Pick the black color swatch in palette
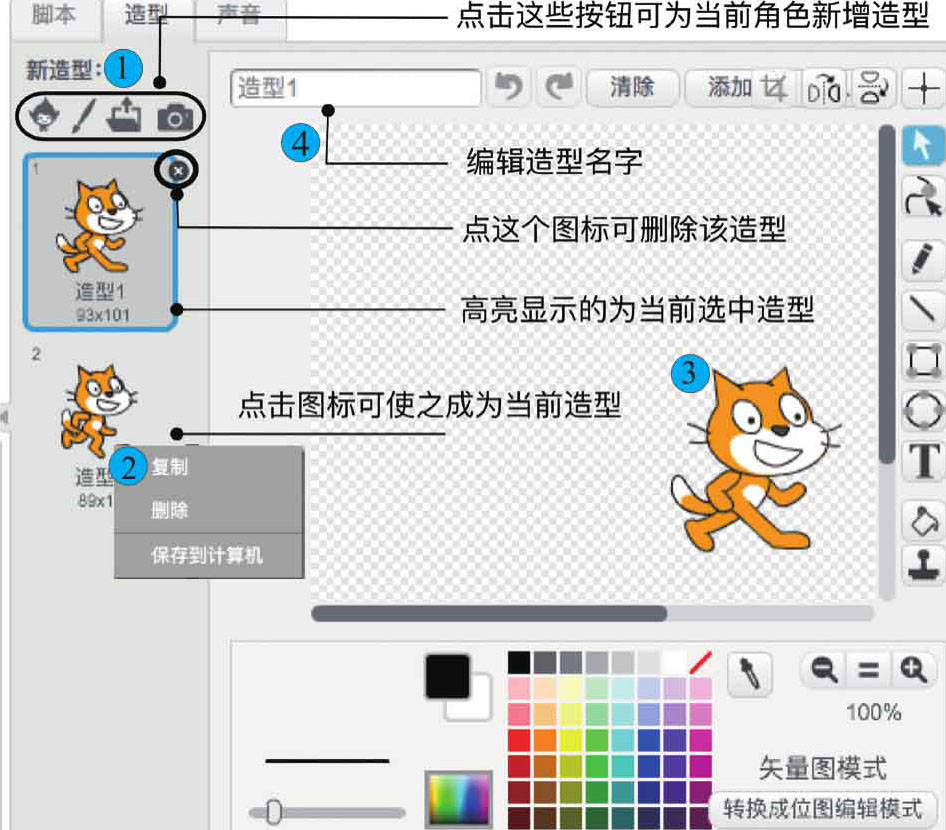This screenshot has height=830, width=946. click(x=519, y=662)
